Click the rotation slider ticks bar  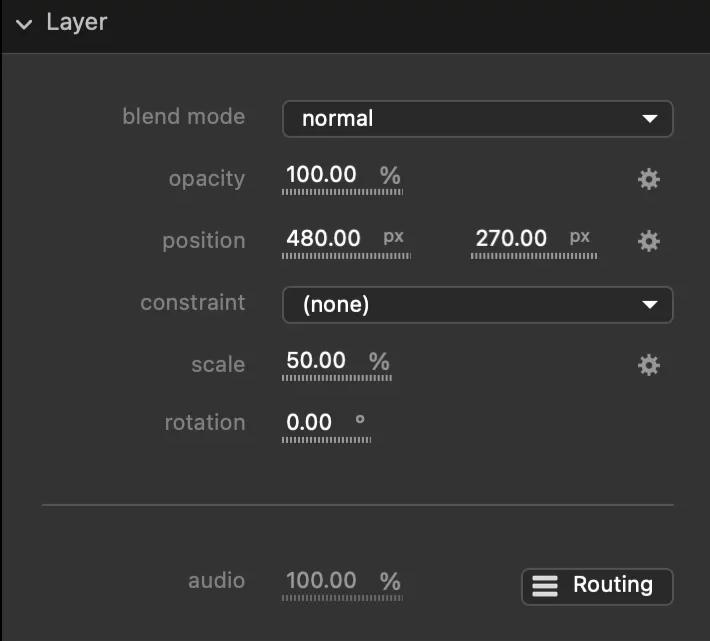pos(326,440)
